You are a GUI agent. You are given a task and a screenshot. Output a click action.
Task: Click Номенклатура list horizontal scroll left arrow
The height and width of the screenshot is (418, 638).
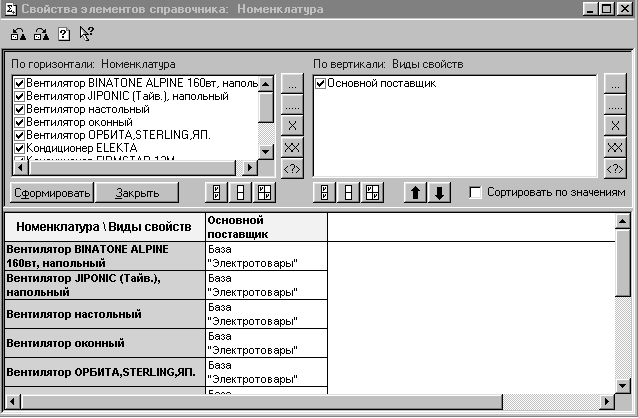click(21, 167)
